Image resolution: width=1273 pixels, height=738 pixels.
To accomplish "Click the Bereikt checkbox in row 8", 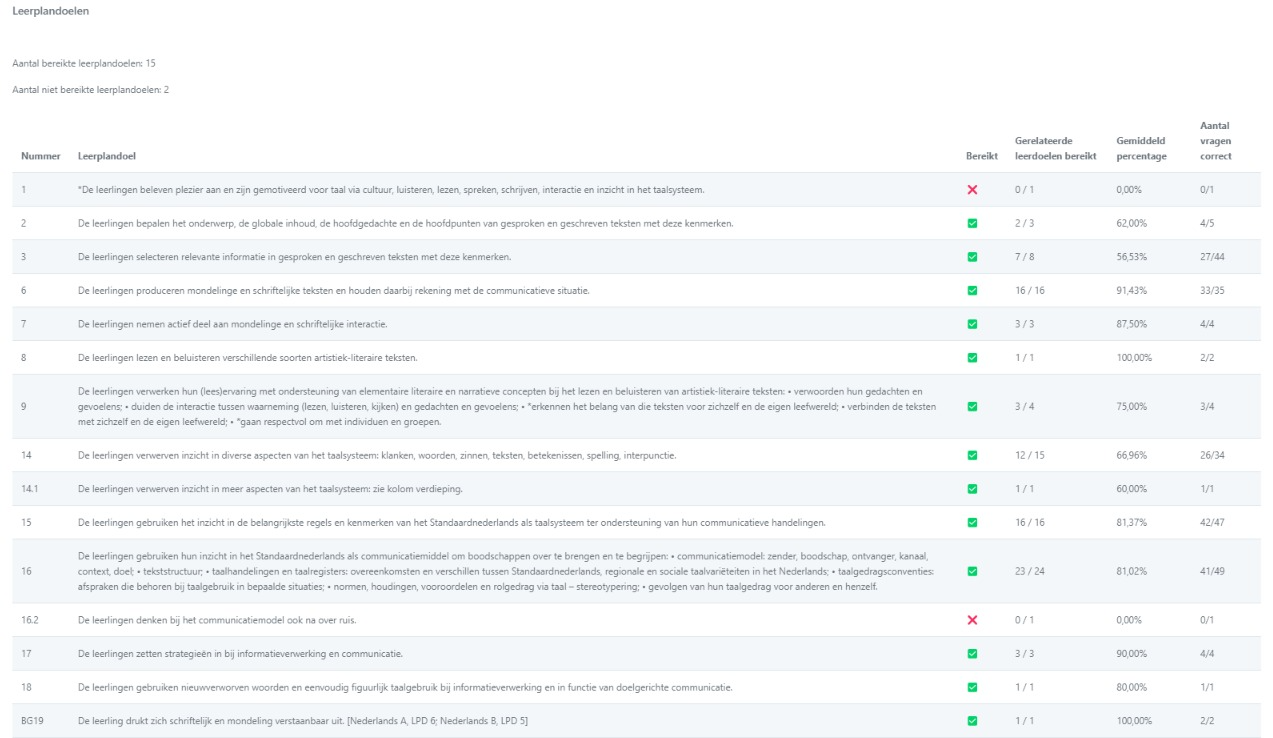I will (972, 356).
